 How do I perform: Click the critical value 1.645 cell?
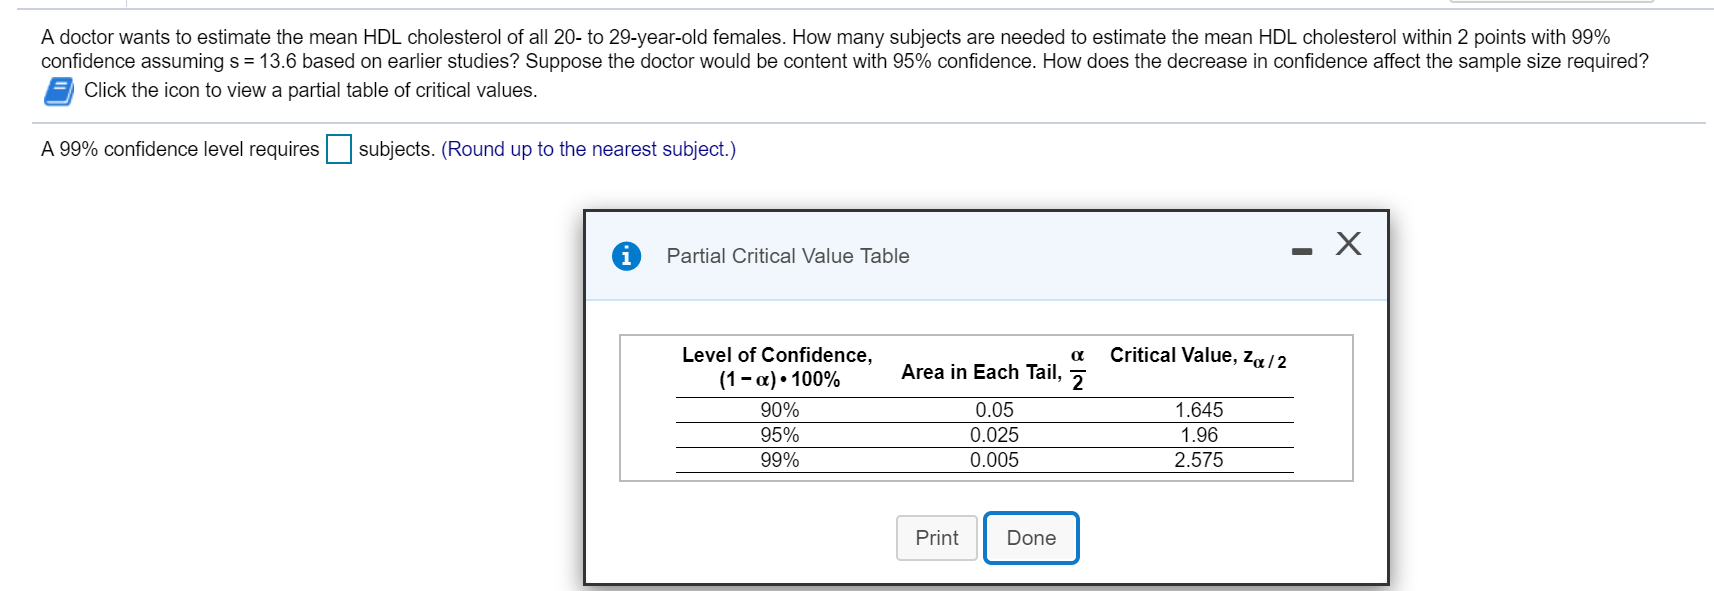tap(1198, 410)
